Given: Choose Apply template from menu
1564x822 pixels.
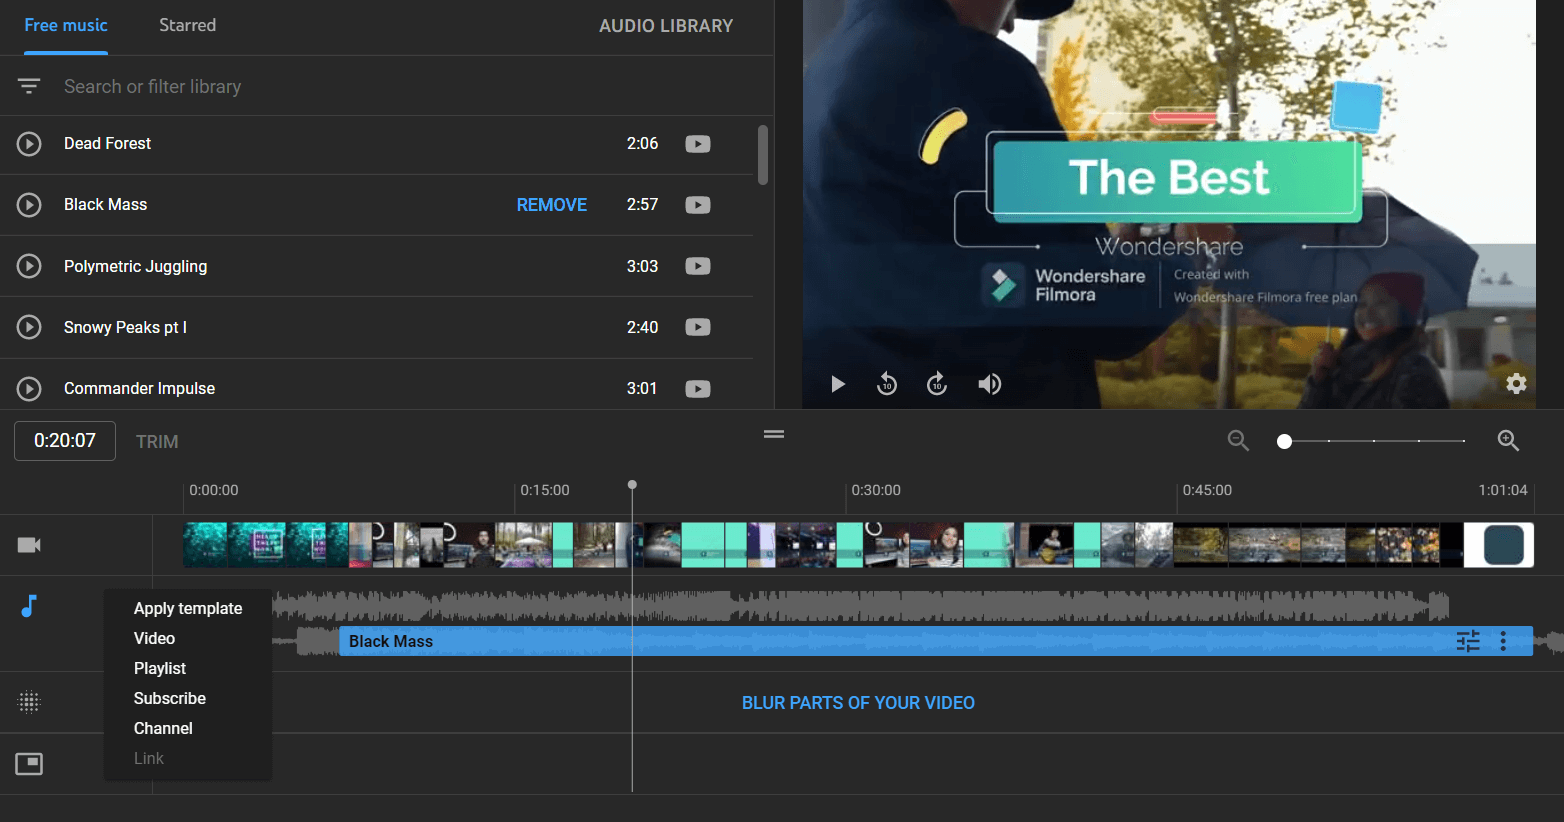Looking at the screenshot, I should coord(188,609).
